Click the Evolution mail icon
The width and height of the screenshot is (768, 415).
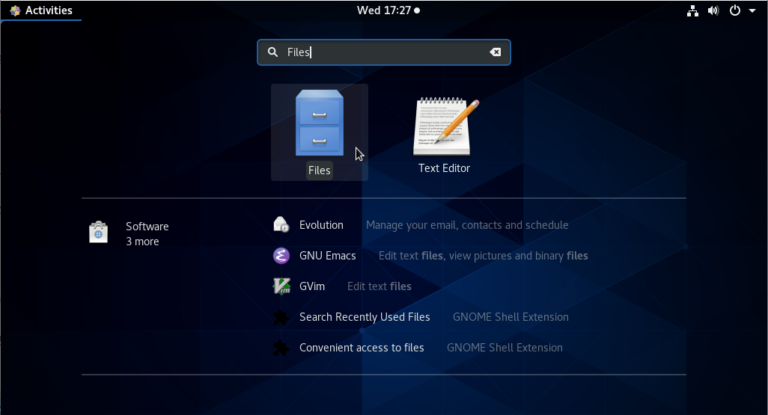pyautogui.click(x=282, y=225)
